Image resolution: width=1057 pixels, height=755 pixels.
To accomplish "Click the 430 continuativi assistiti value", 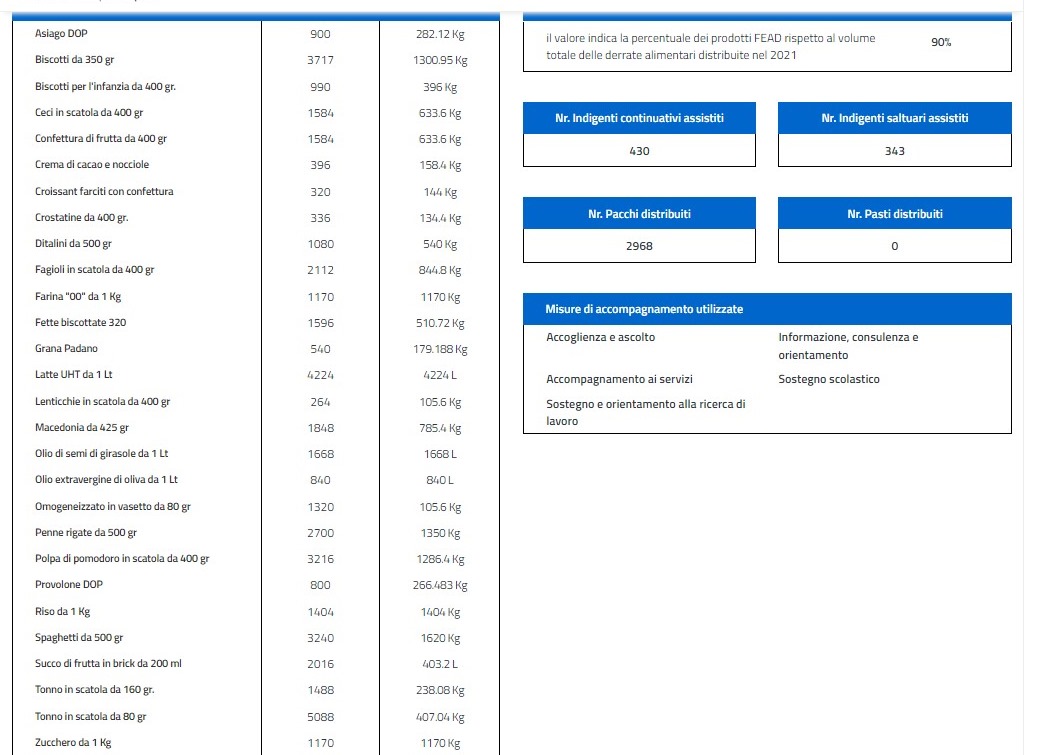I will pyautogui.click(x=639, y=151).
